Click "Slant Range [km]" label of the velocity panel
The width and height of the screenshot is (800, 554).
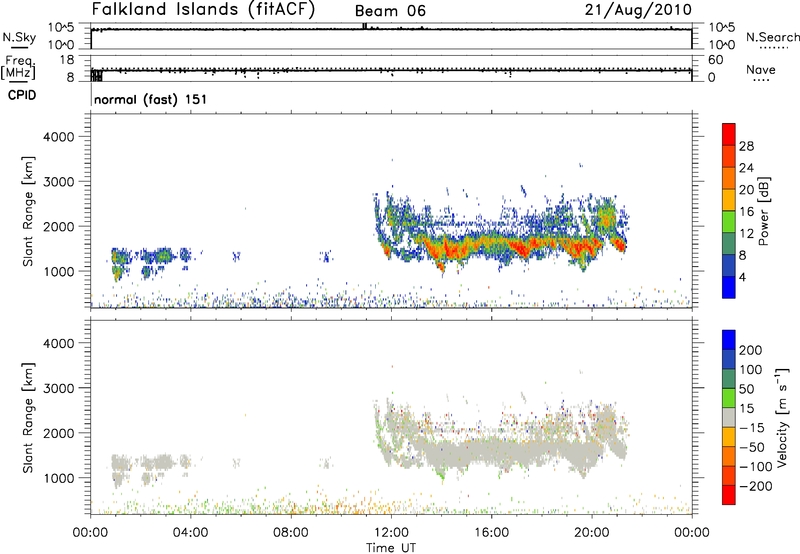coord(28,417)
